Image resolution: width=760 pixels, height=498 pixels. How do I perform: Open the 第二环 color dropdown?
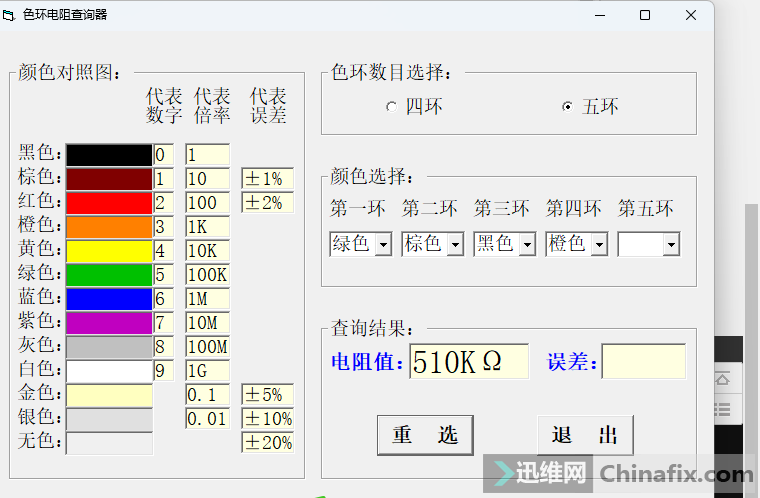[x=455, y=244]
